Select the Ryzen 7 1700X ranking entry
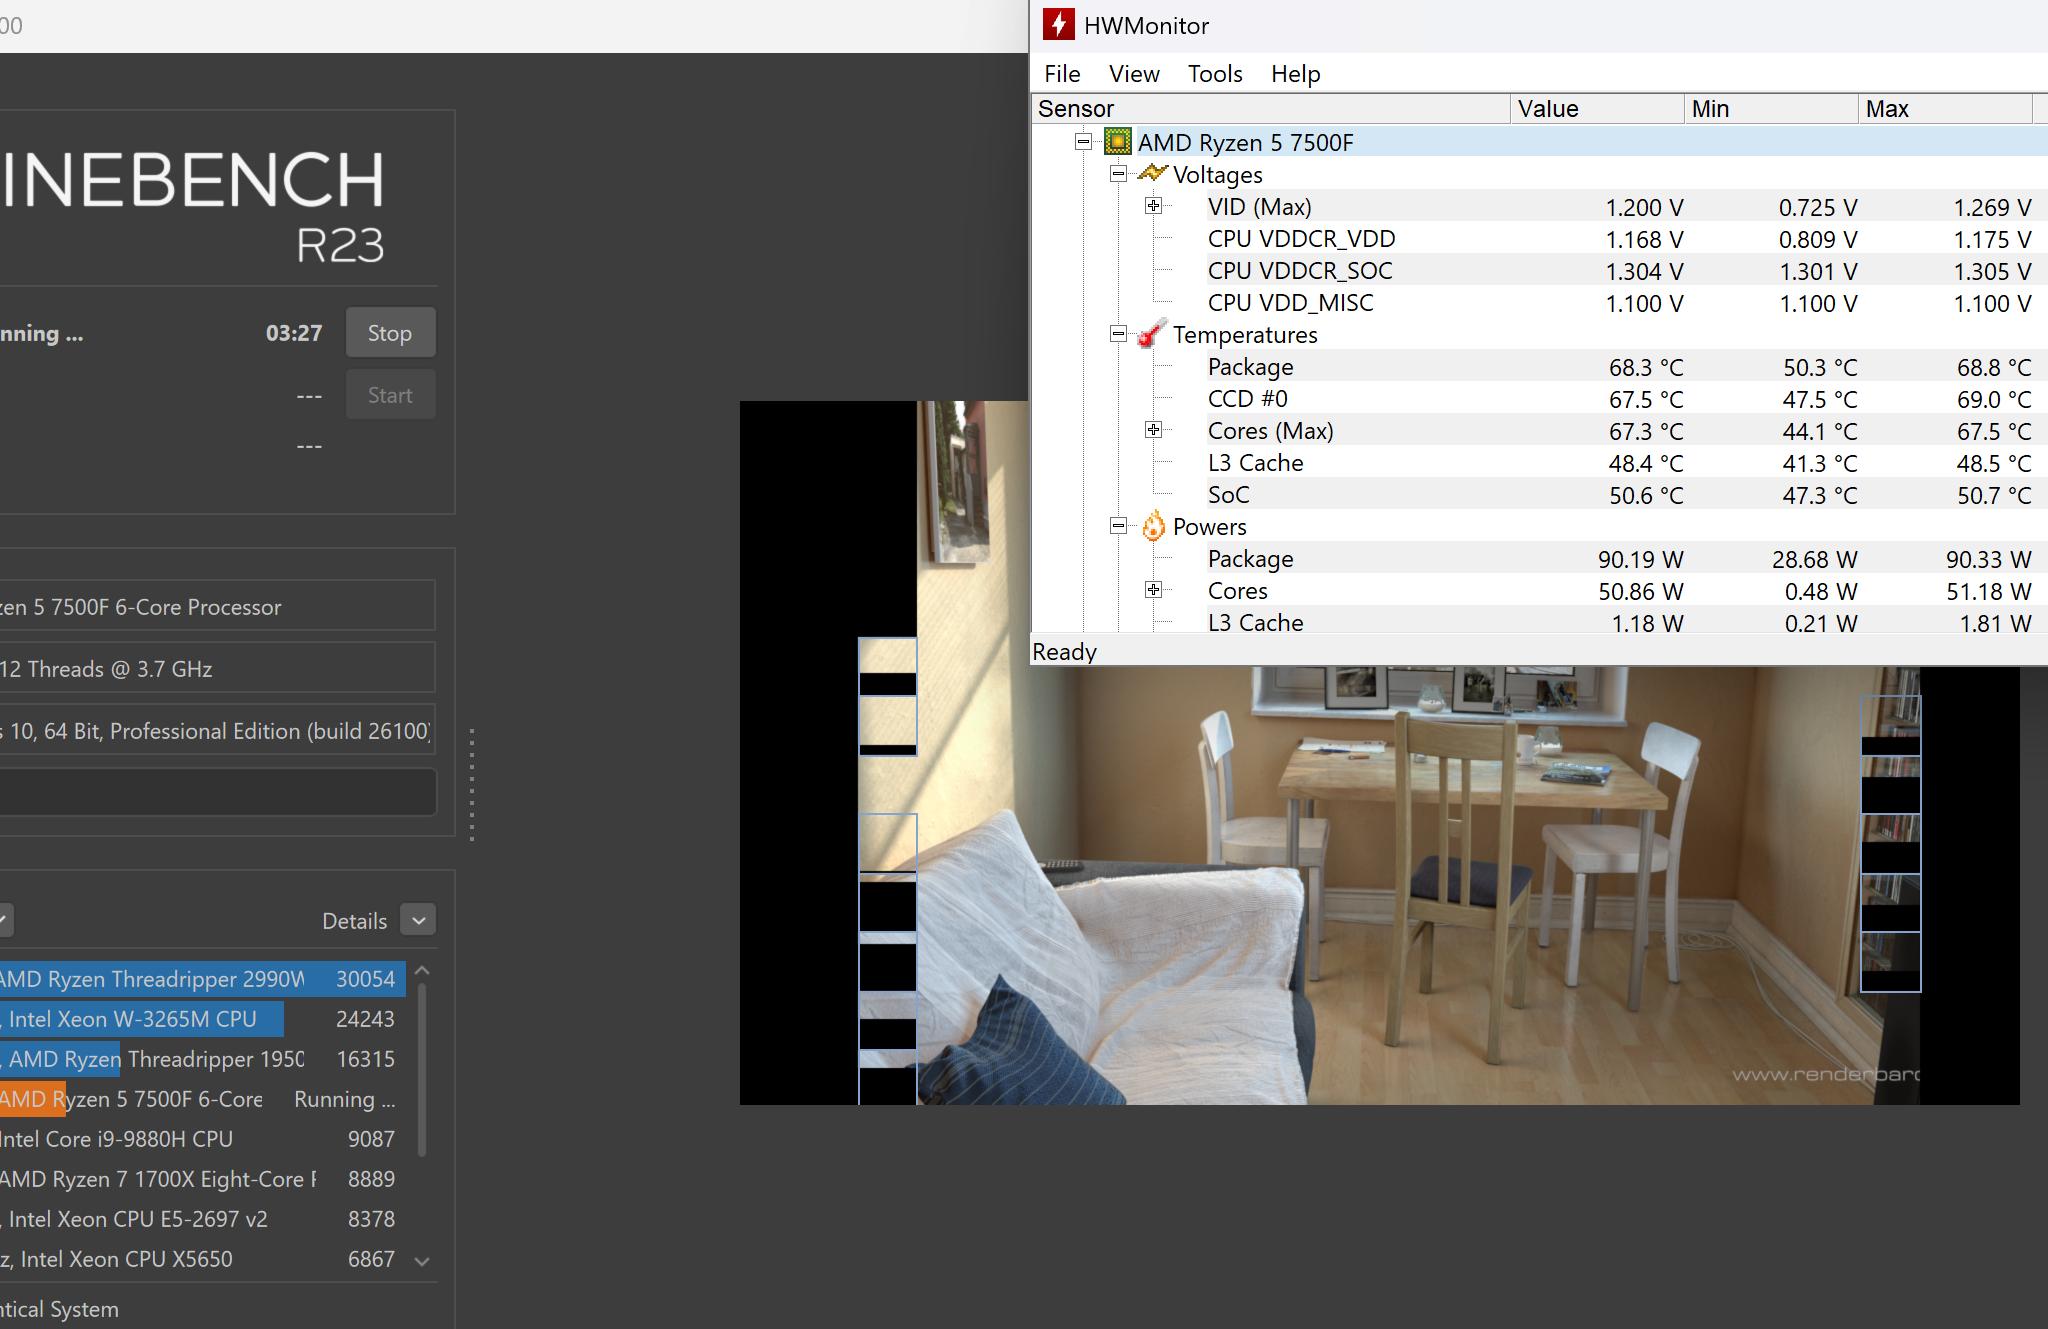Screen dimensions: 2048x1329 point(203,1179)
